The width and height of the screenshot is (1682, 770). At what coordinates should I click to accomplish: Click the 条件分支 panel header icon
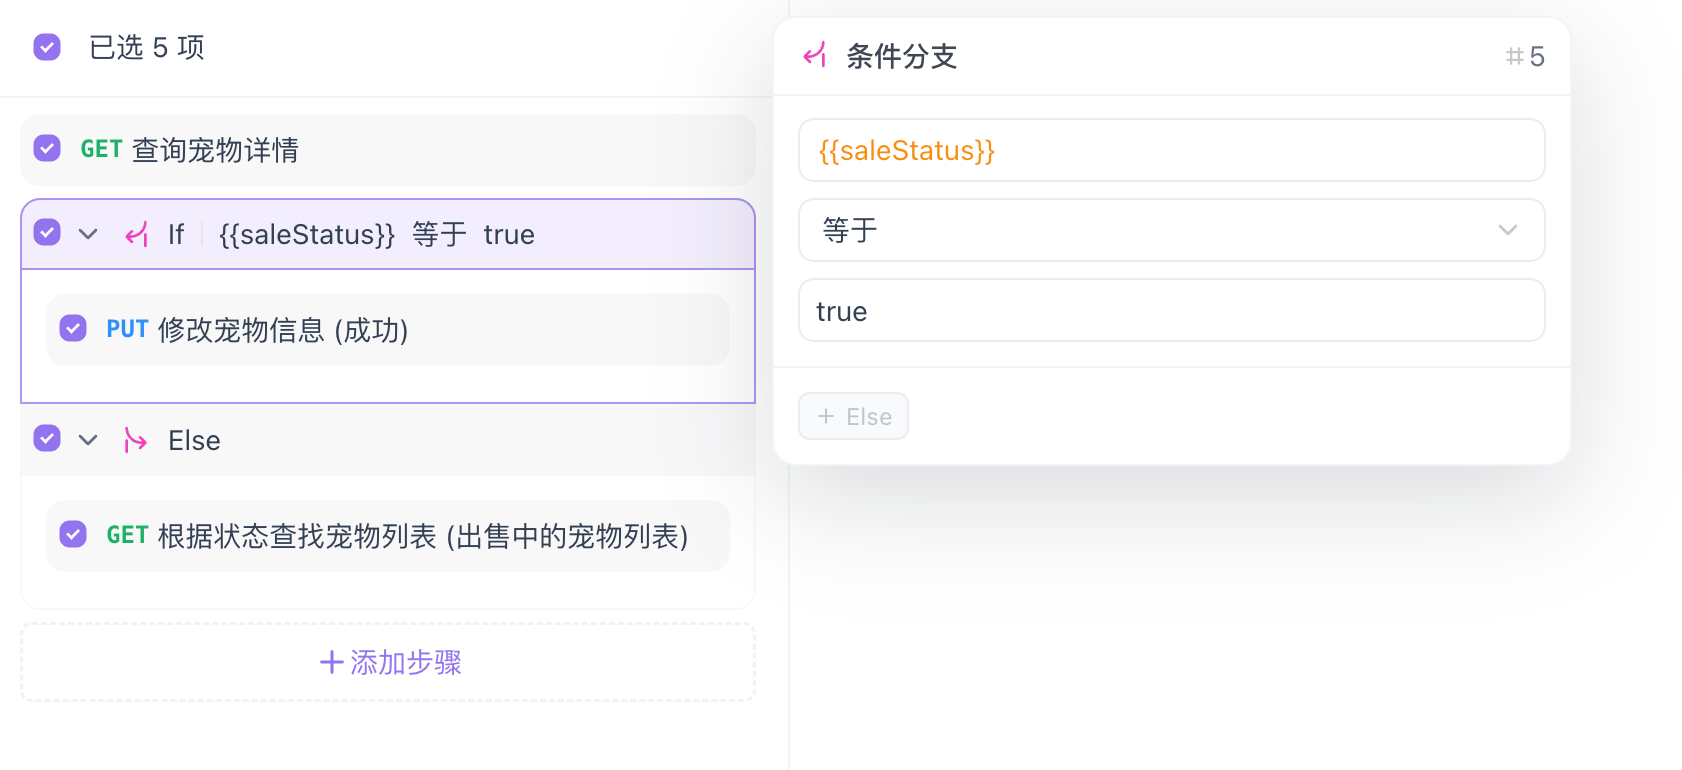tap(815, 57)
